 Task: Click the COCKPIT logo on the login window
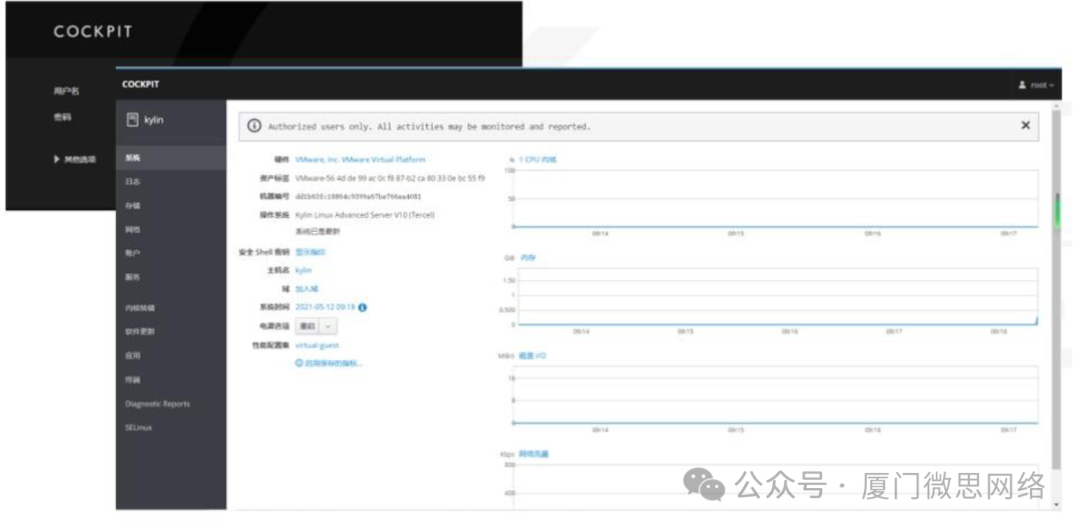click(x=92, y=32)
